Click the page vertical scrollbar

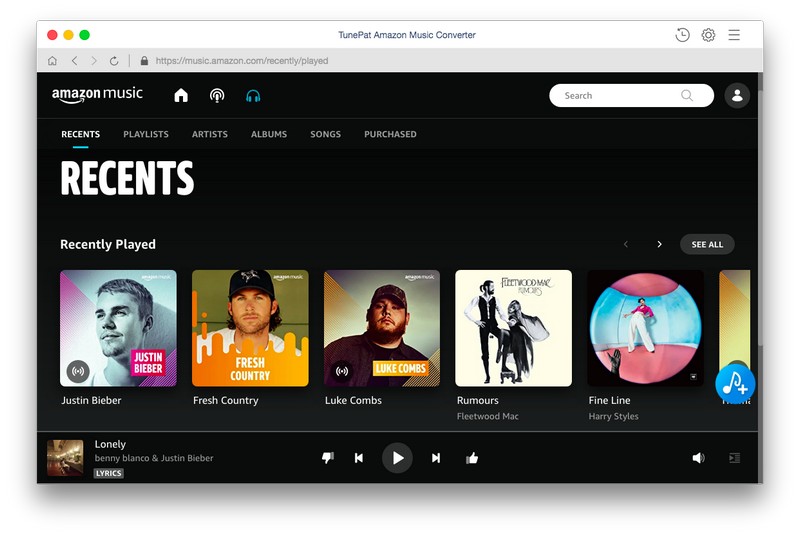[760, 219]
